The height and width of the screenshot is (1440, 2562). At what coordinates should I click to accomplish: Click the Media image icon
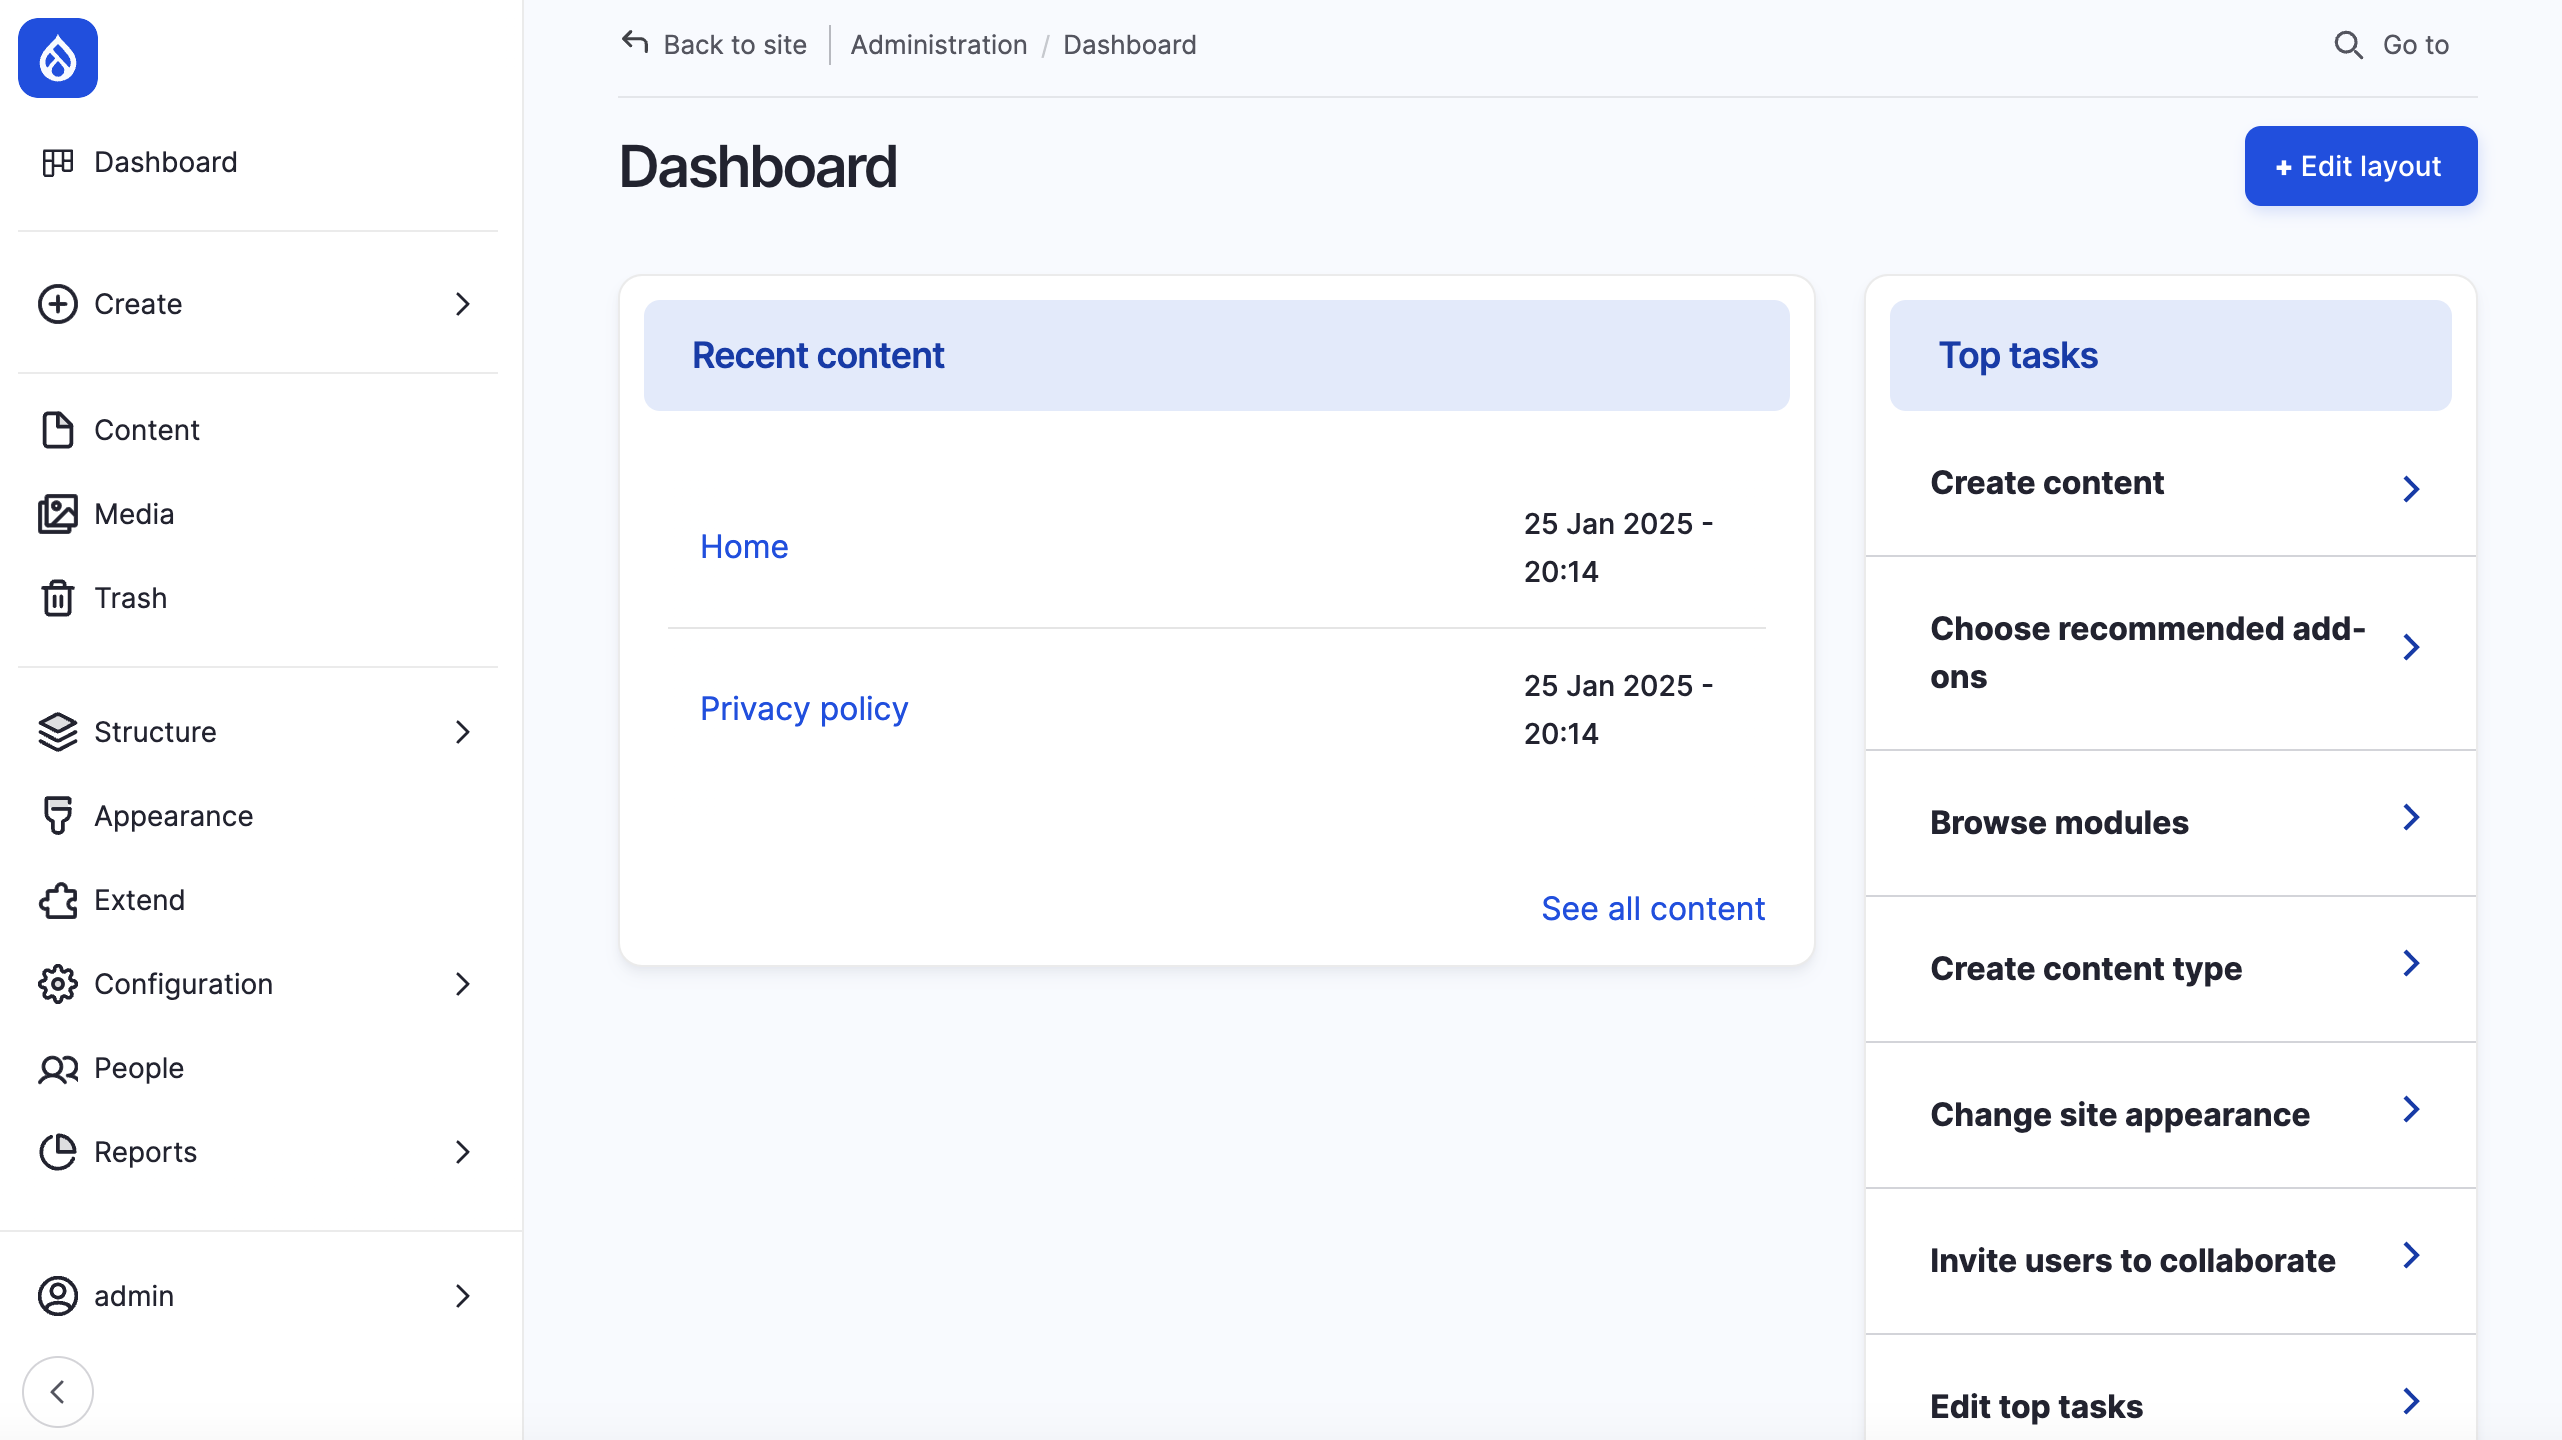58,514
